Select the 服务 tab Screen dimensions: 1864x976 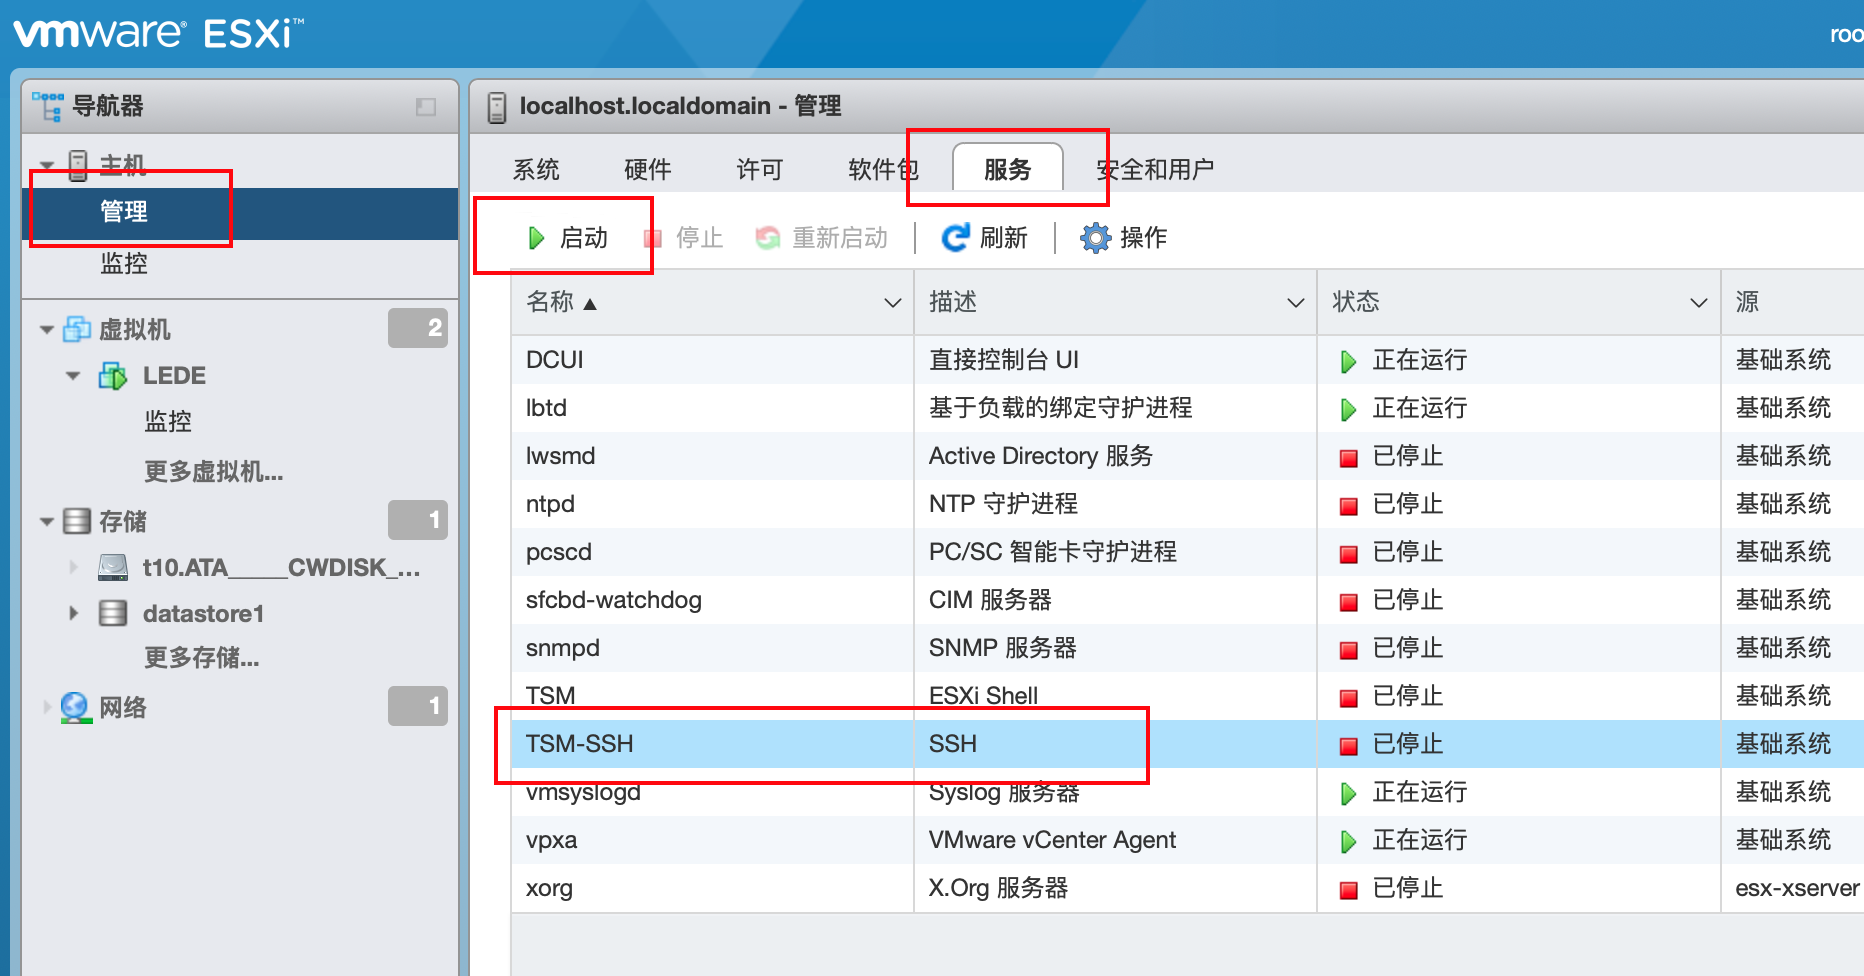[1008, 168]
